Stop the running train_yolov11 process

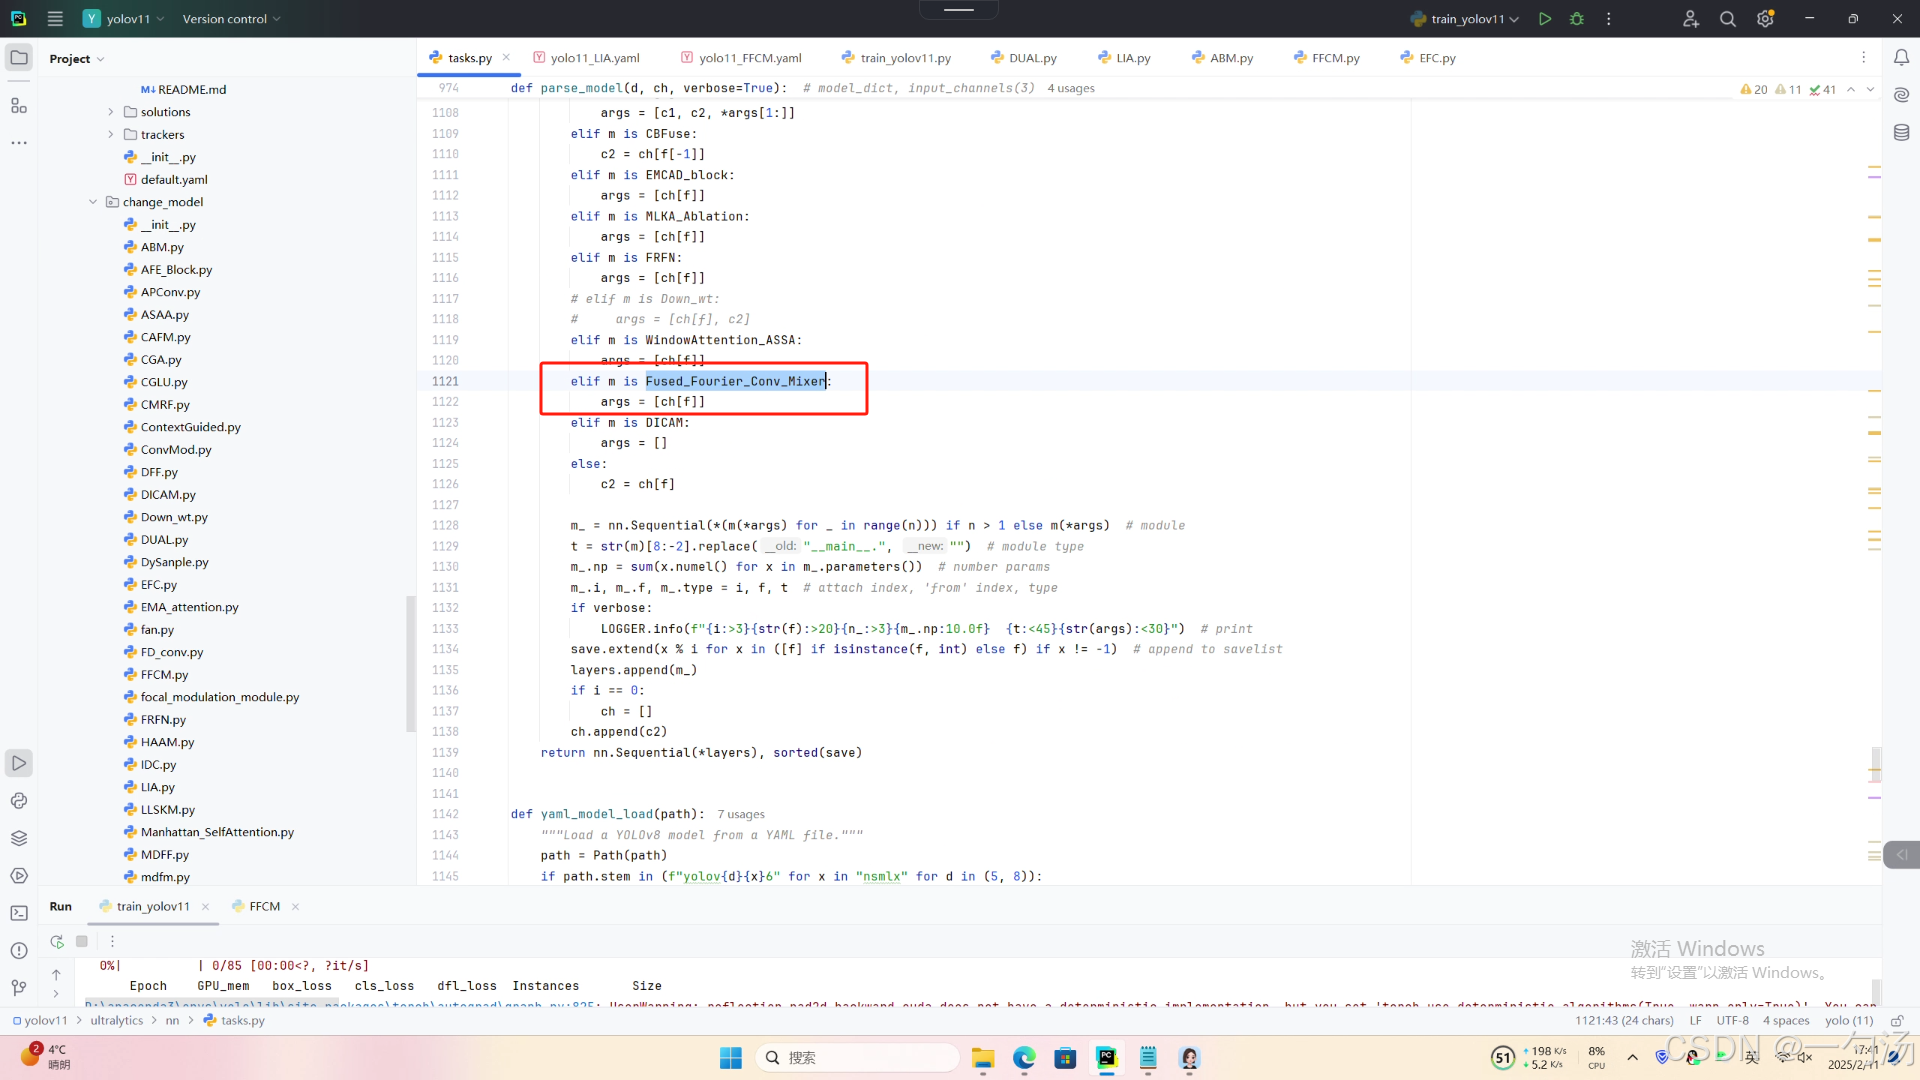pyautogui.click(x=82, y=941)
